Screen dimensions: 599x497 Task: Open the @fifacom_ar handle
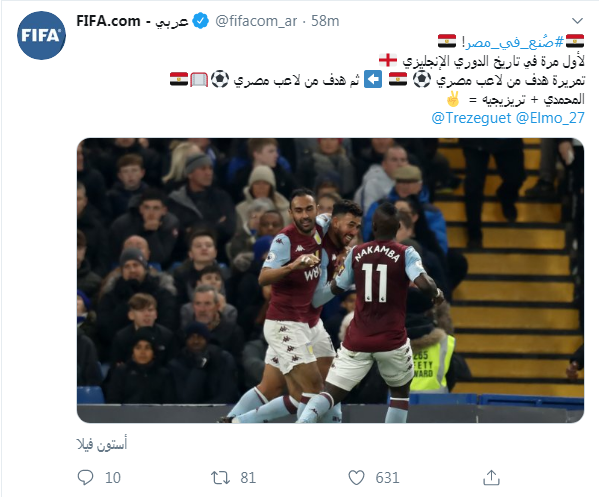(256, 21)
